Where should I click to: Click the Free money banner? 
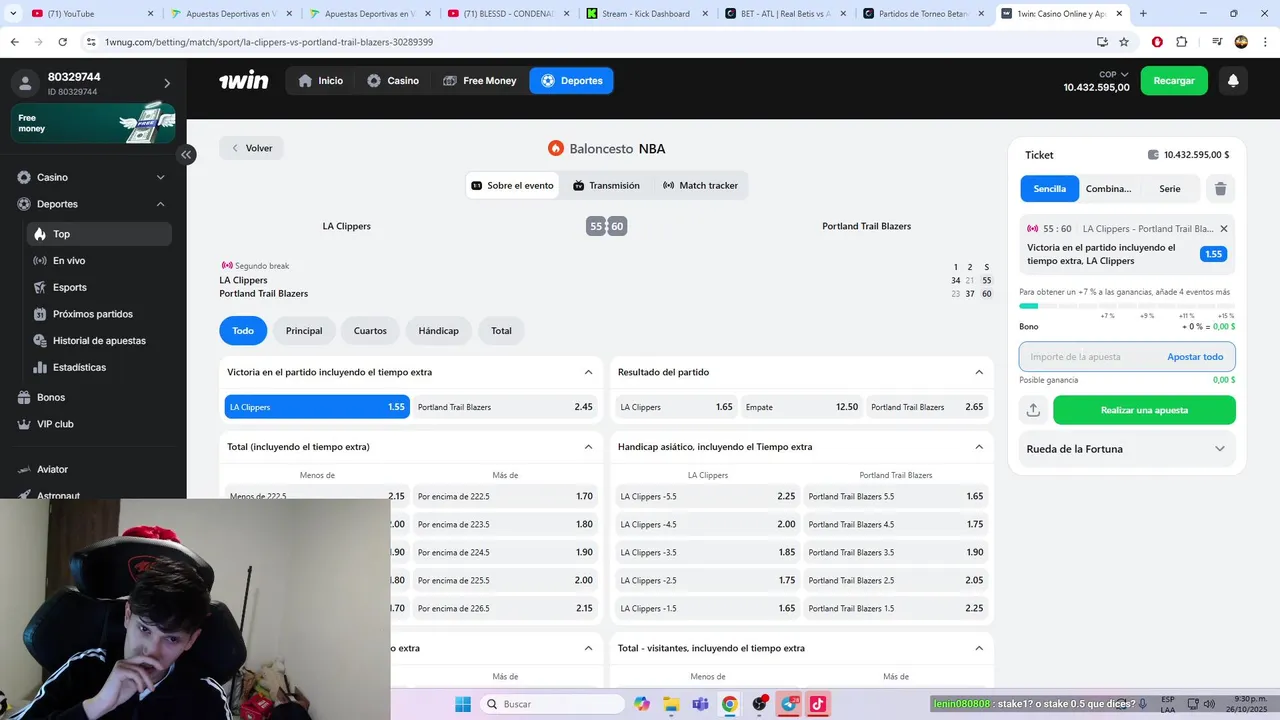coord(93,123)
